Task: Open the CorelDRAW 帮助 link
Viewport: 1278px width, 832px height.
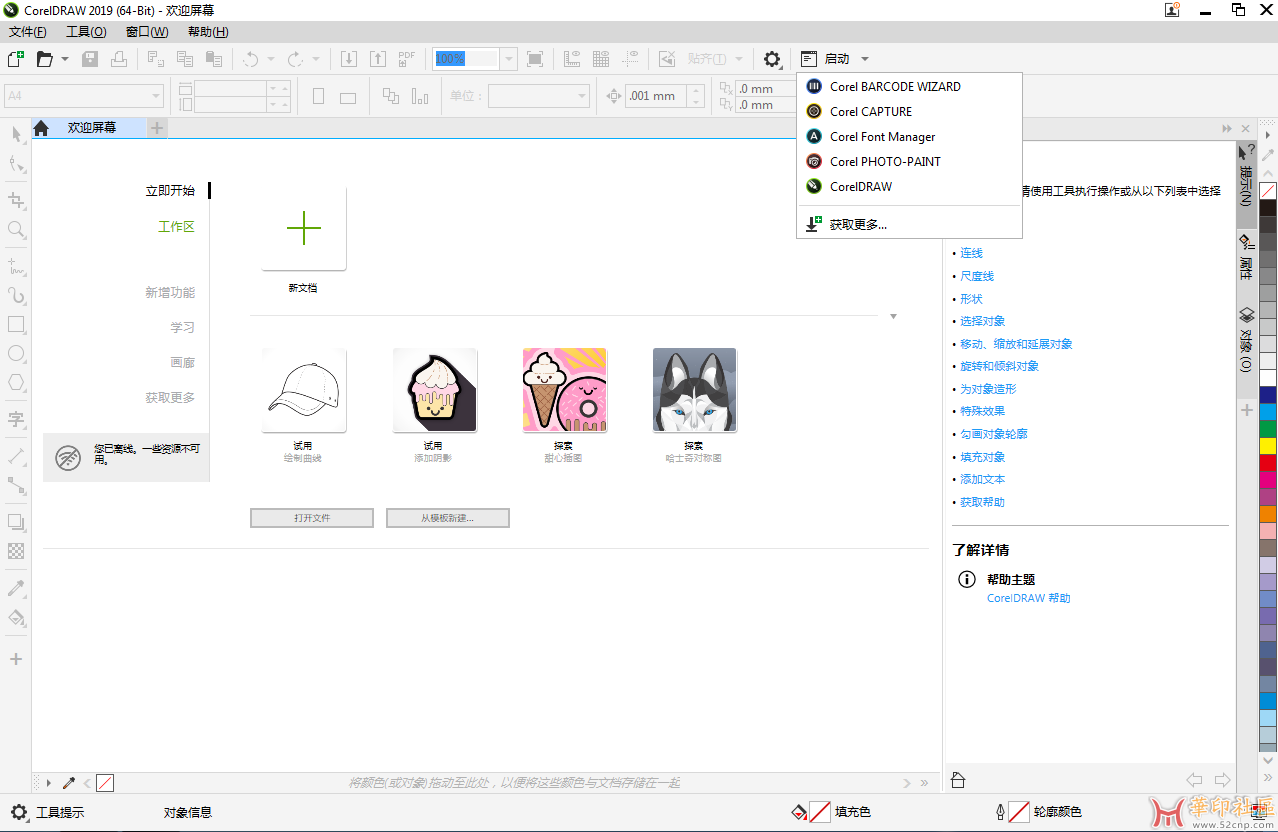Action: 1028,598
